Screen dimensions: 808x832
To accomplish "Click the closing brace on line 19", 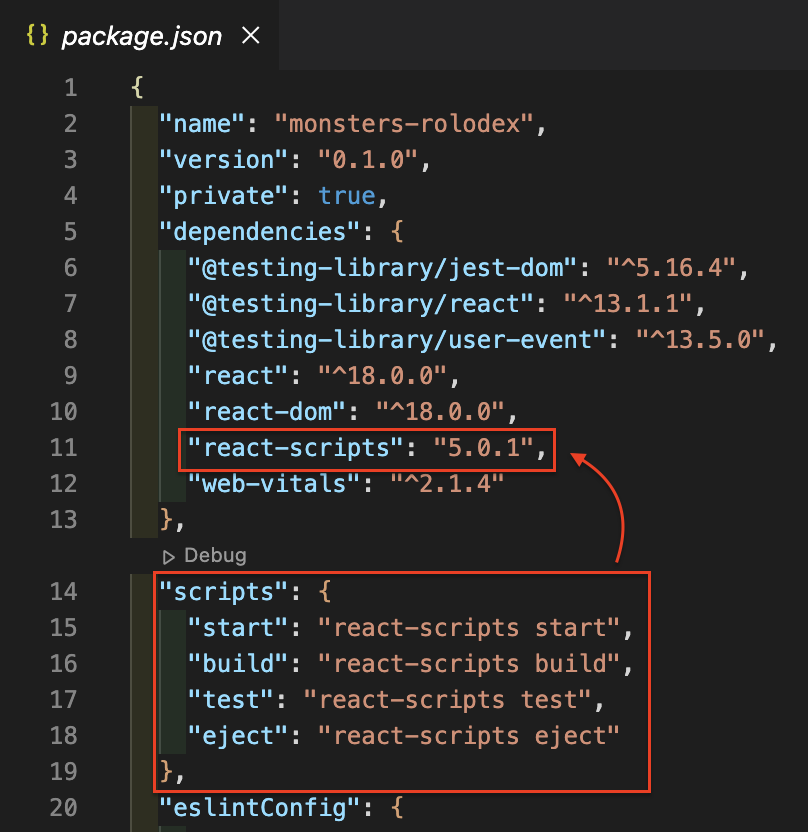I will tap(167, 773).
